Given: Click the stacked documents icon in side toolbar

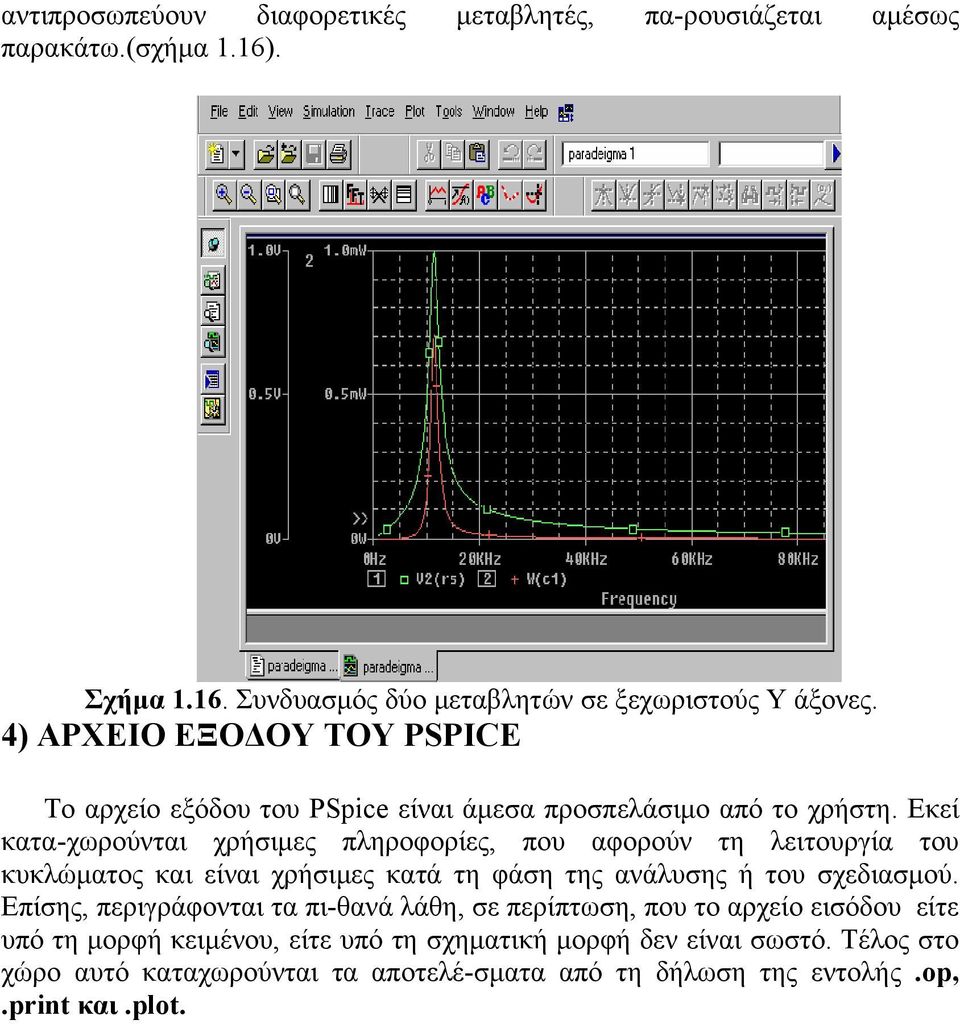Looking at the screenshot, I should [x=213, y=312].
